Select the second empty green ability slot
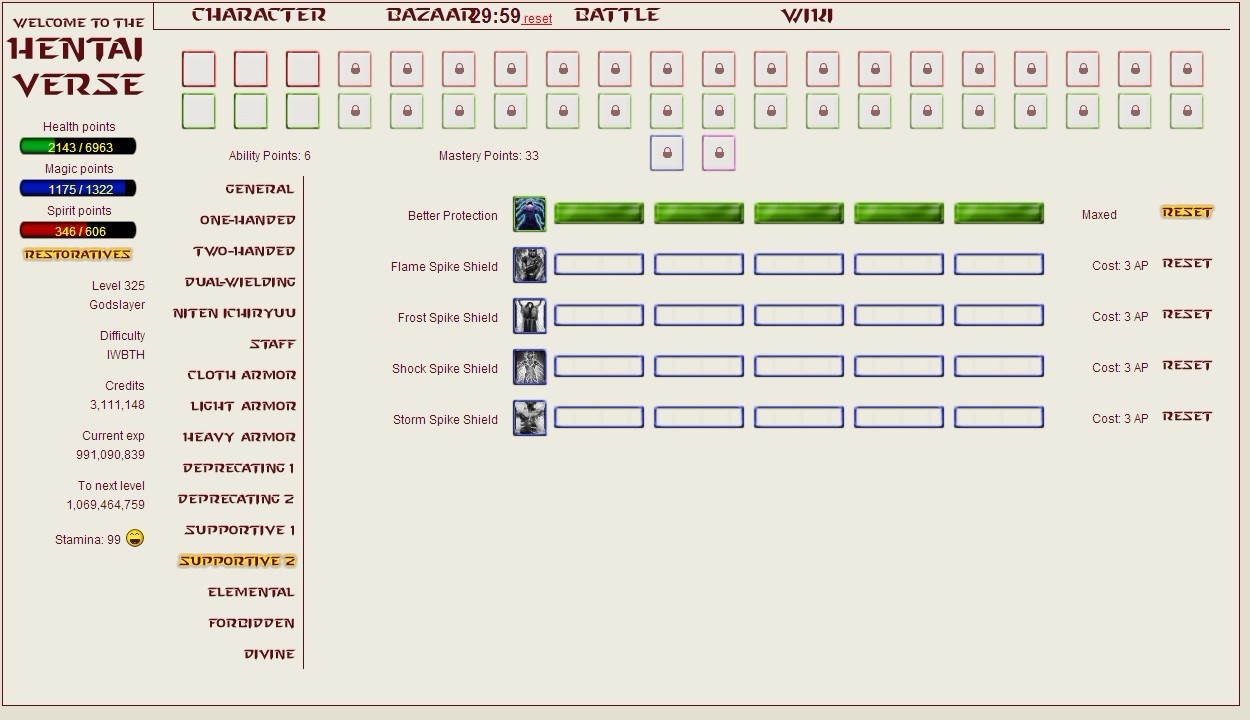The image size is (1250, 720). click(x=251, y=111)
